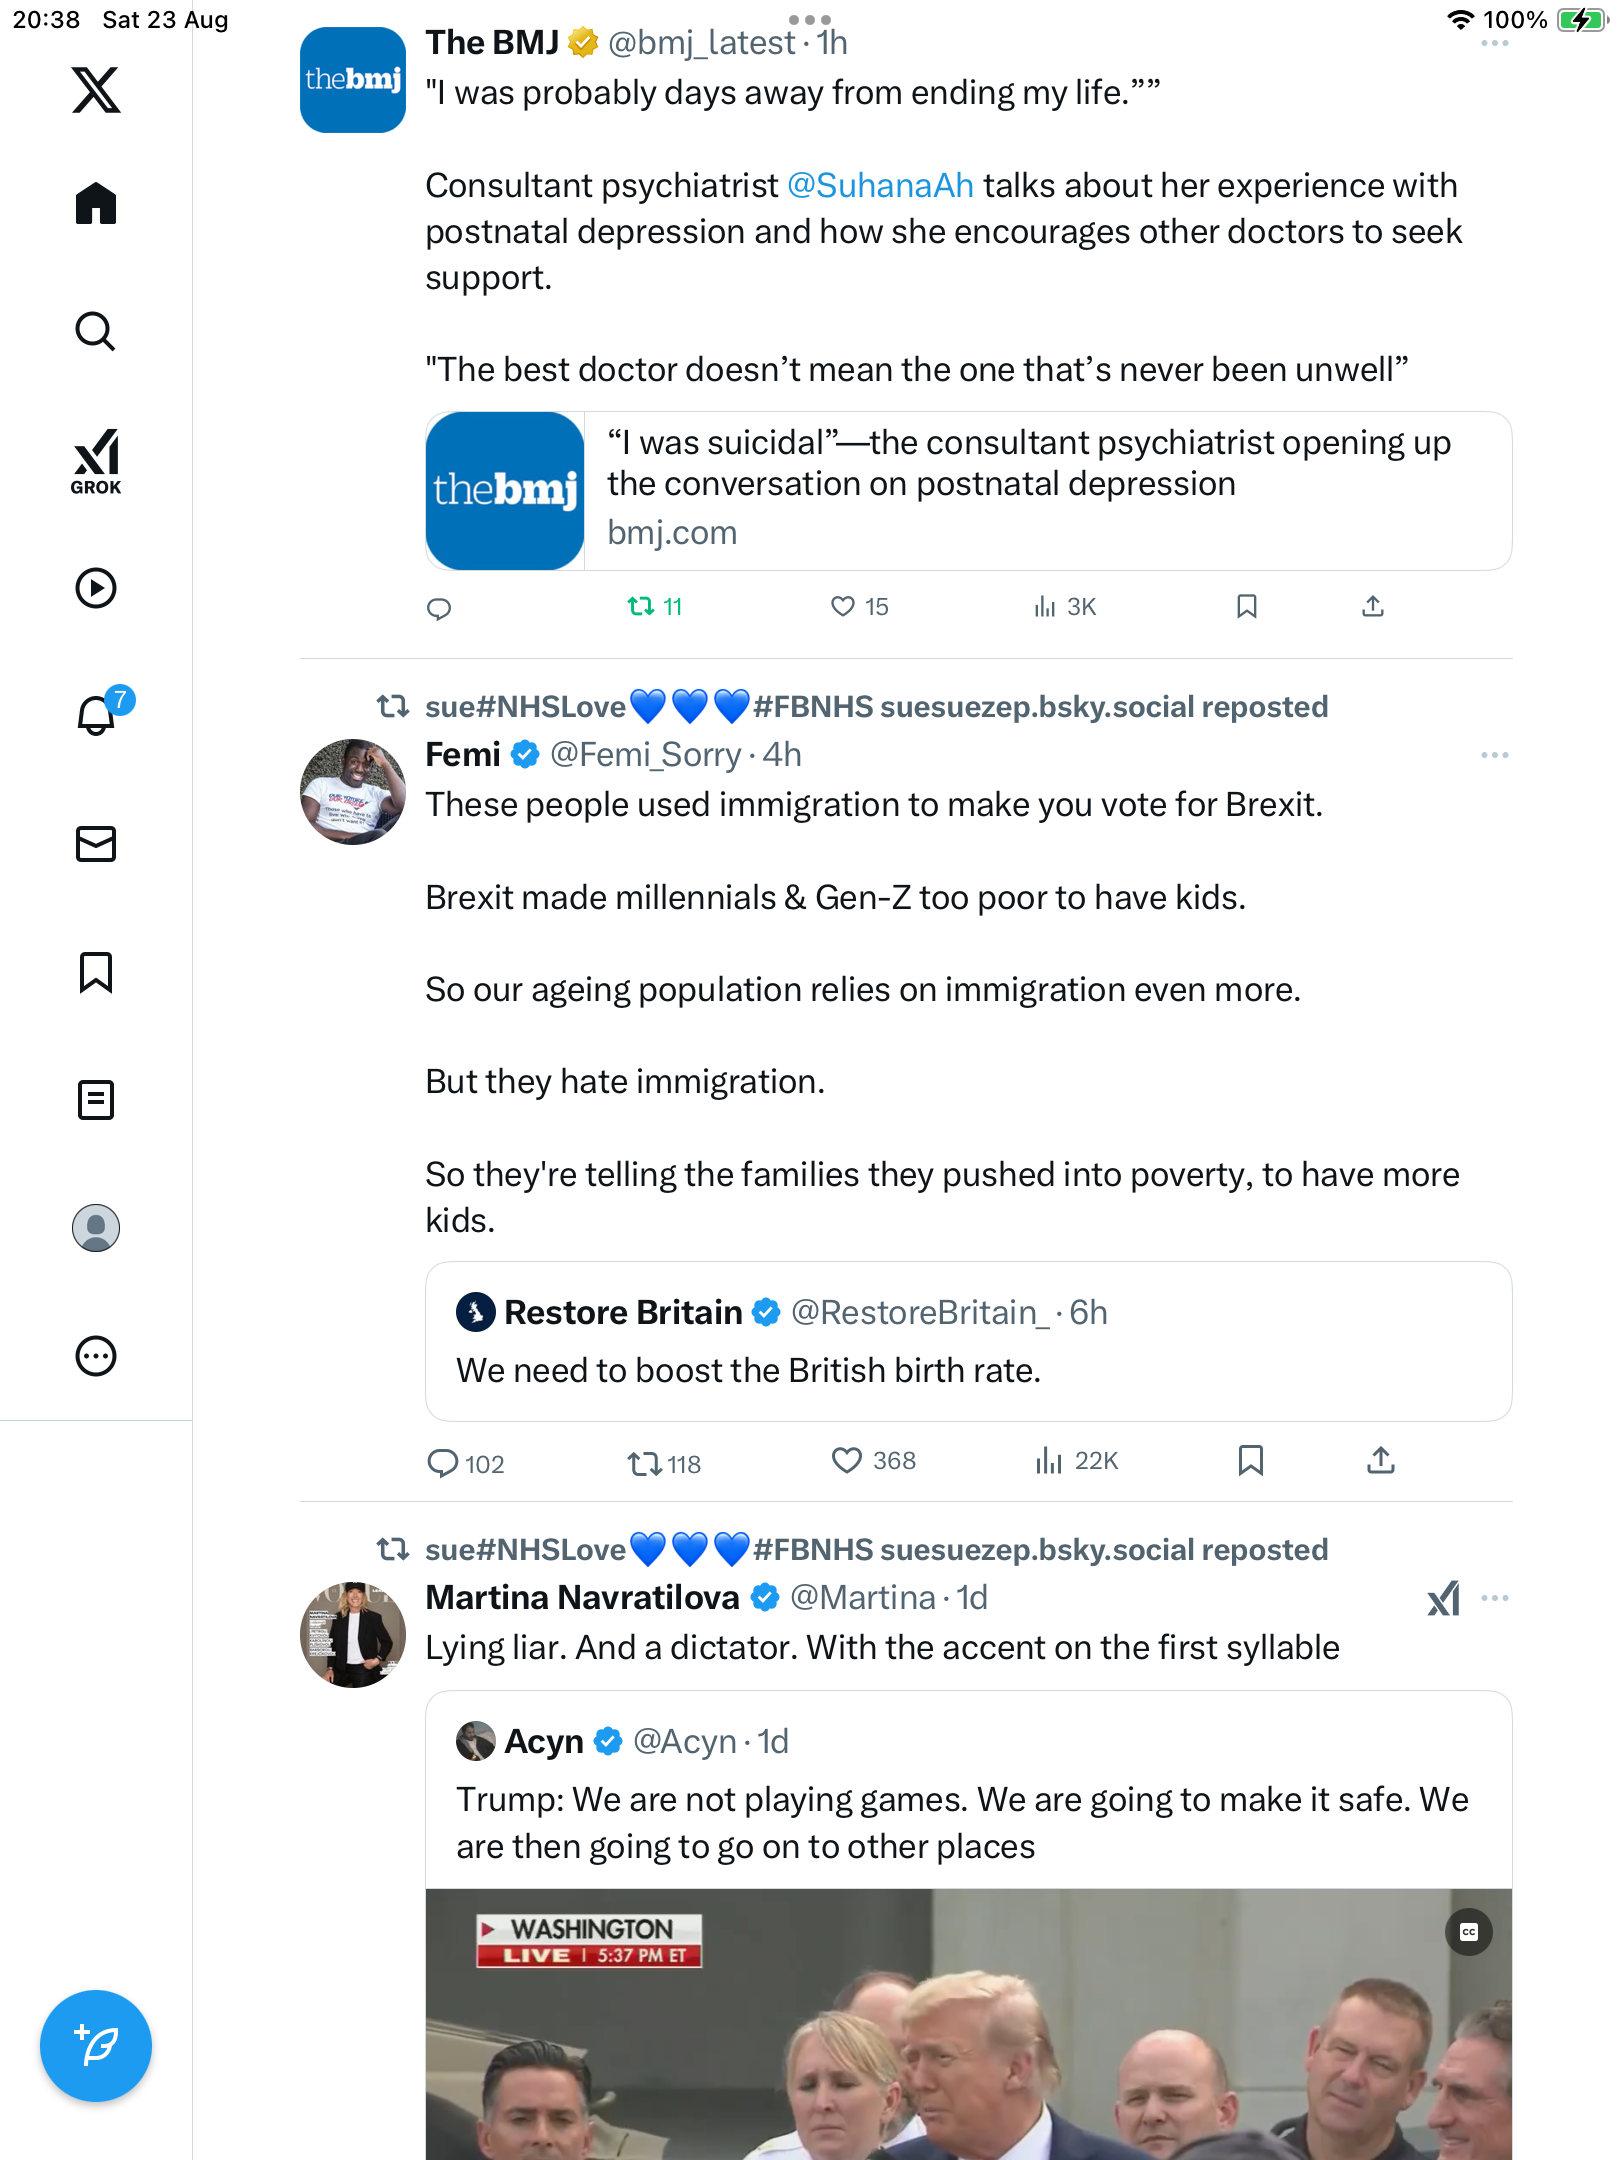Open the @SuhanaAh mention link
1620x2160 pixels.
pos(880,186)
